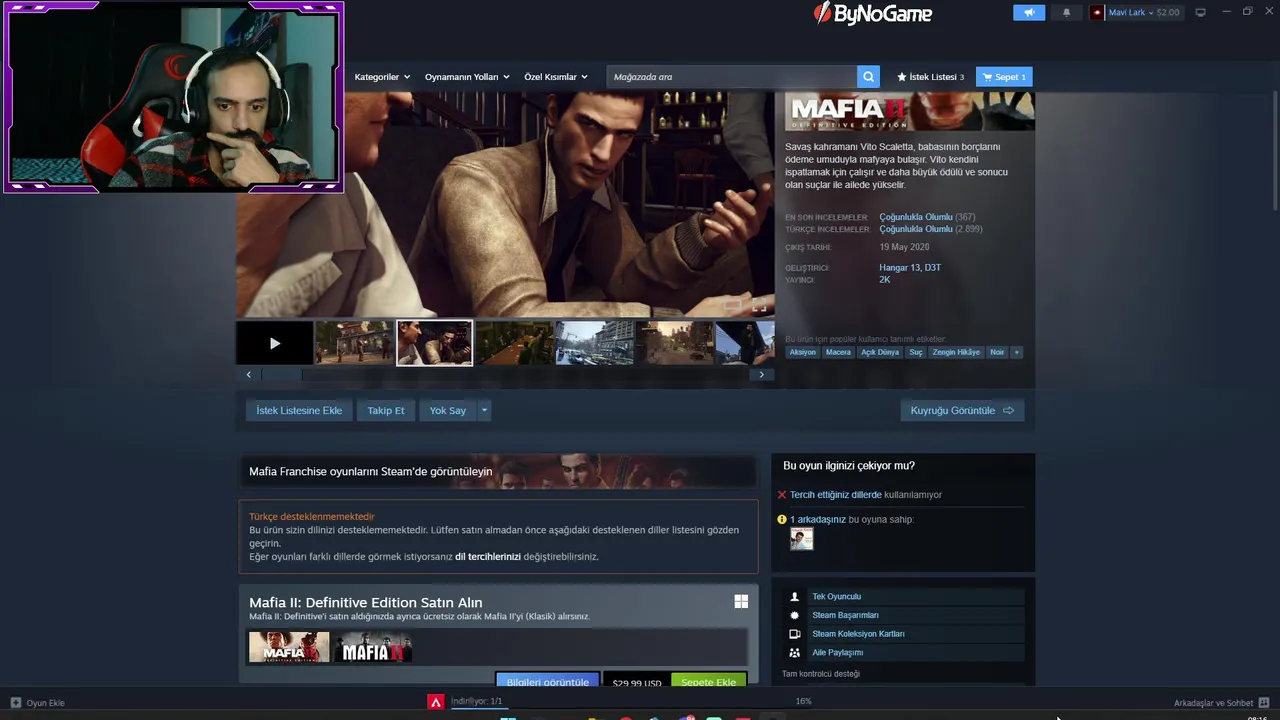Open the announcements megaphone icon
The height and width of the screenshot is (720, 1280).
1028,13
